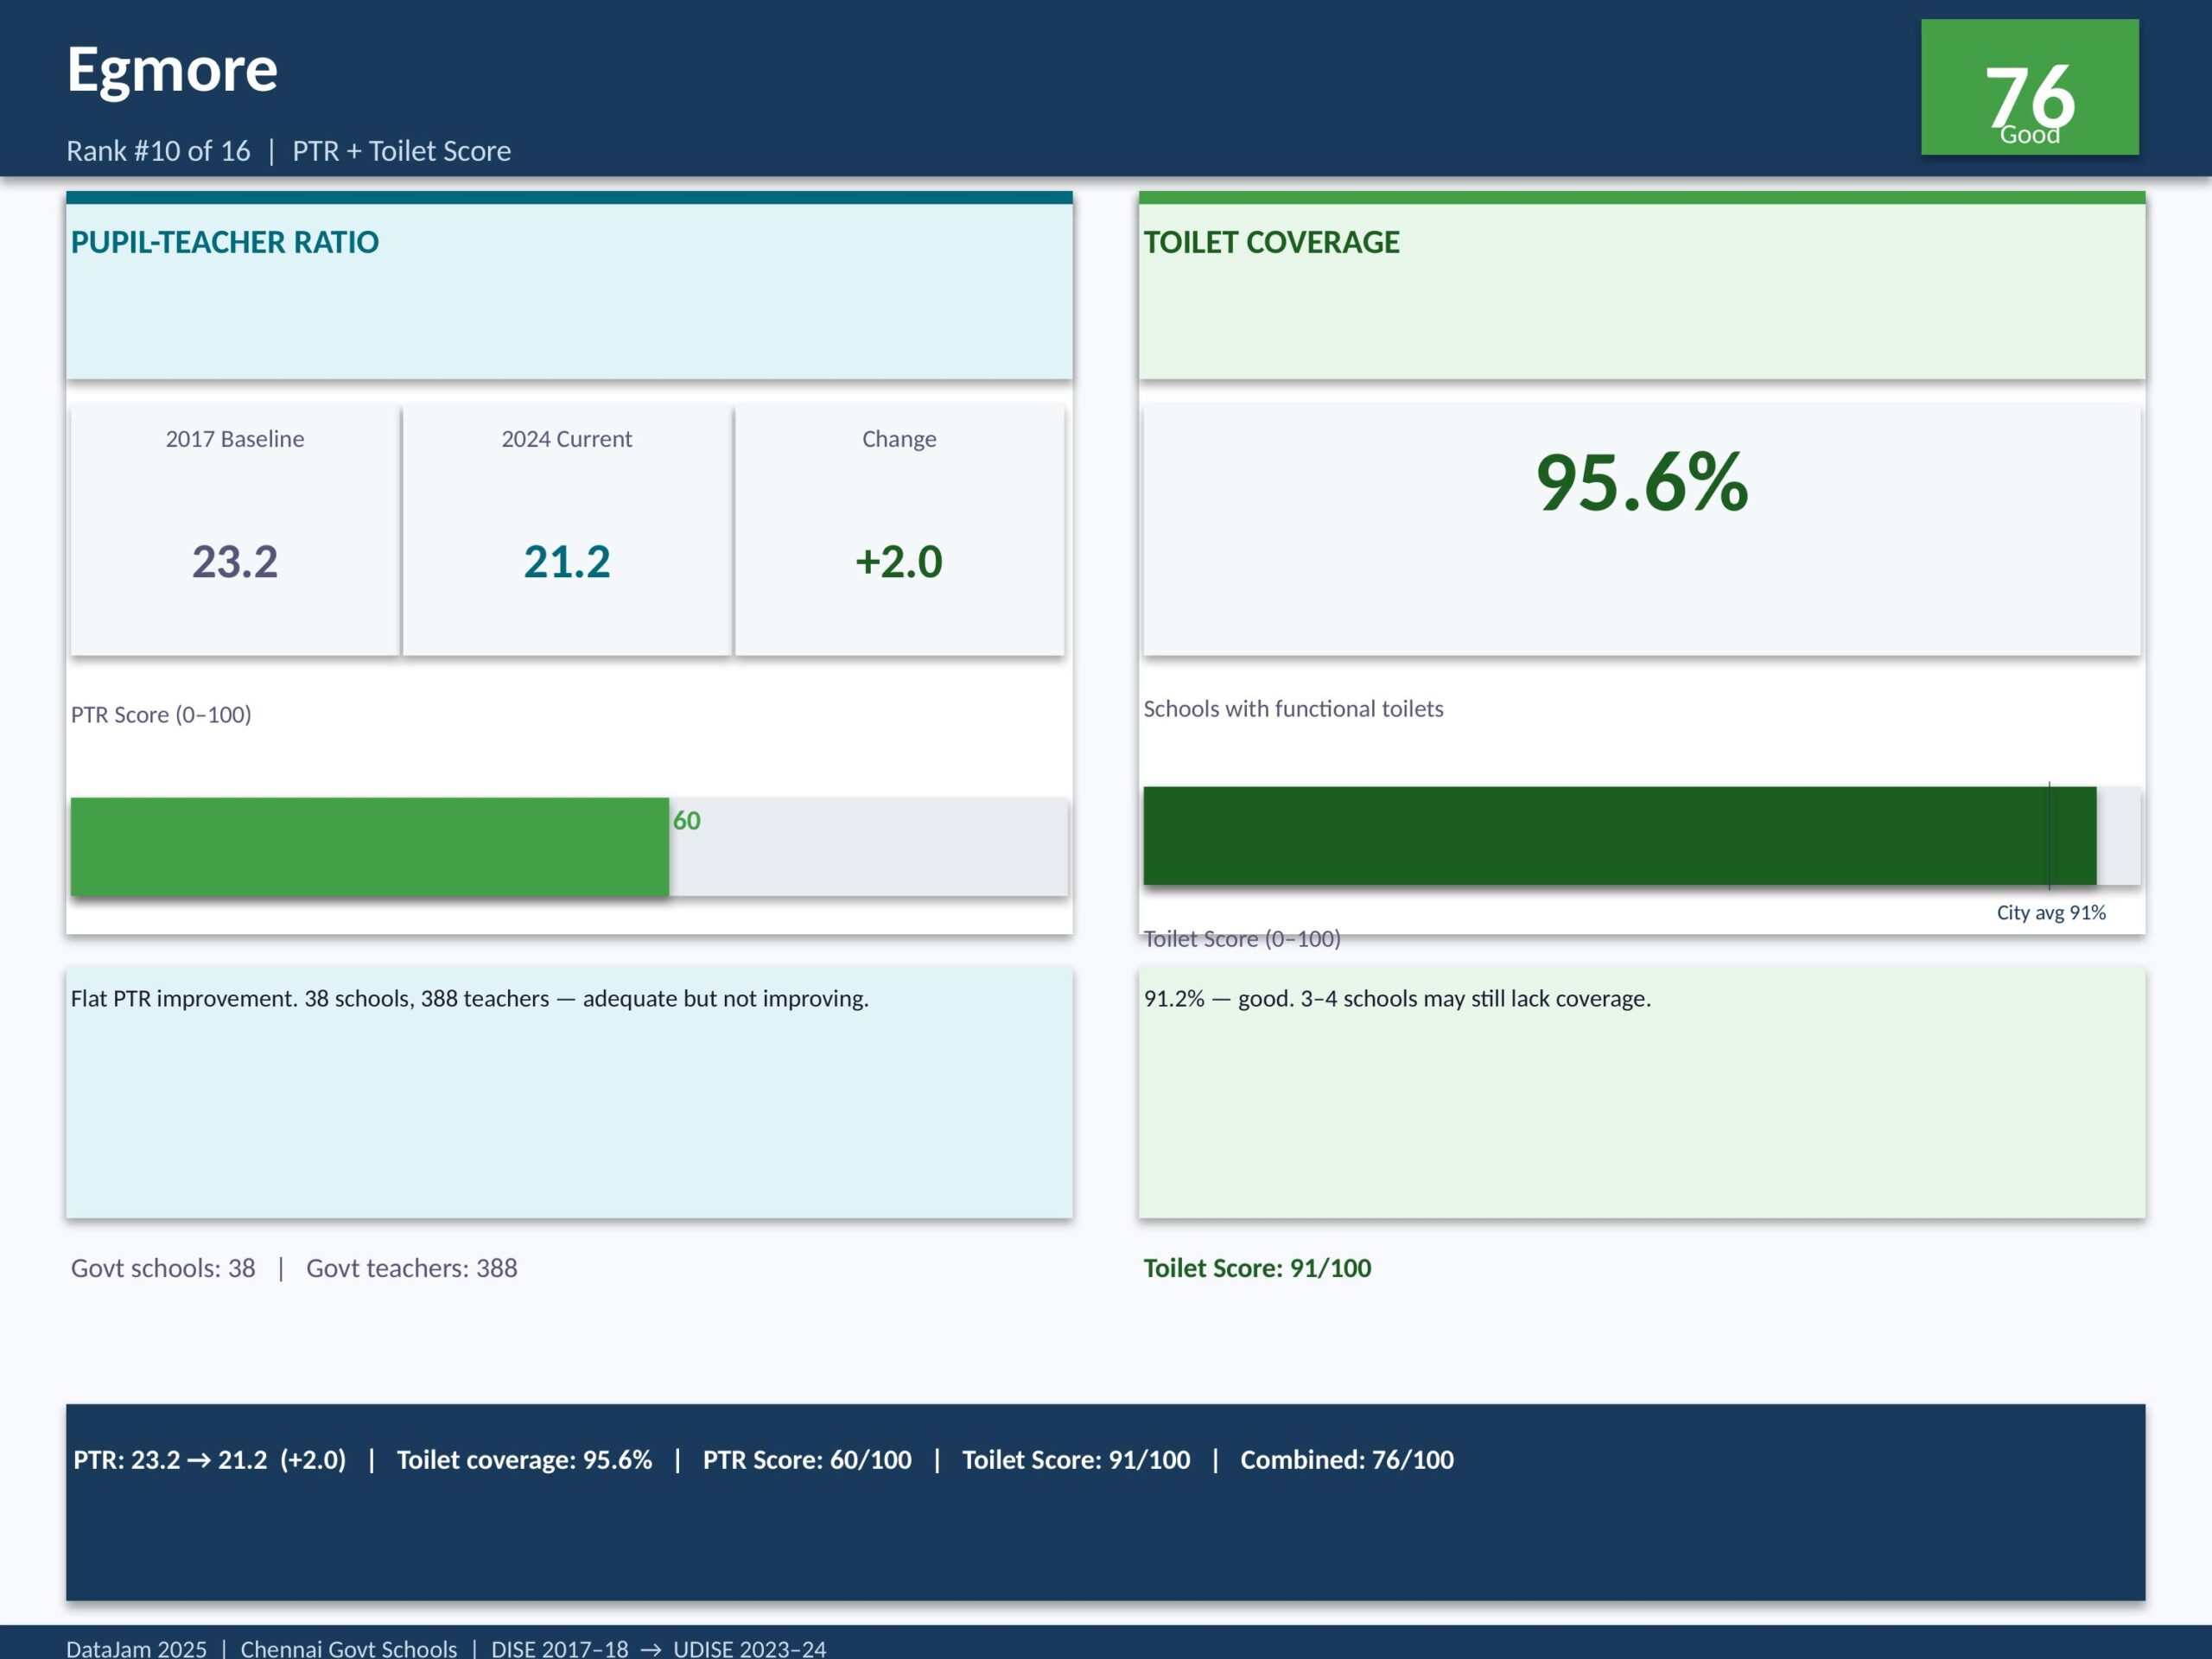Viewport: 2212px width, 1659px height.
Task: Select the 91.2% good coverage note box
Action: [x=1641, y=1092]
